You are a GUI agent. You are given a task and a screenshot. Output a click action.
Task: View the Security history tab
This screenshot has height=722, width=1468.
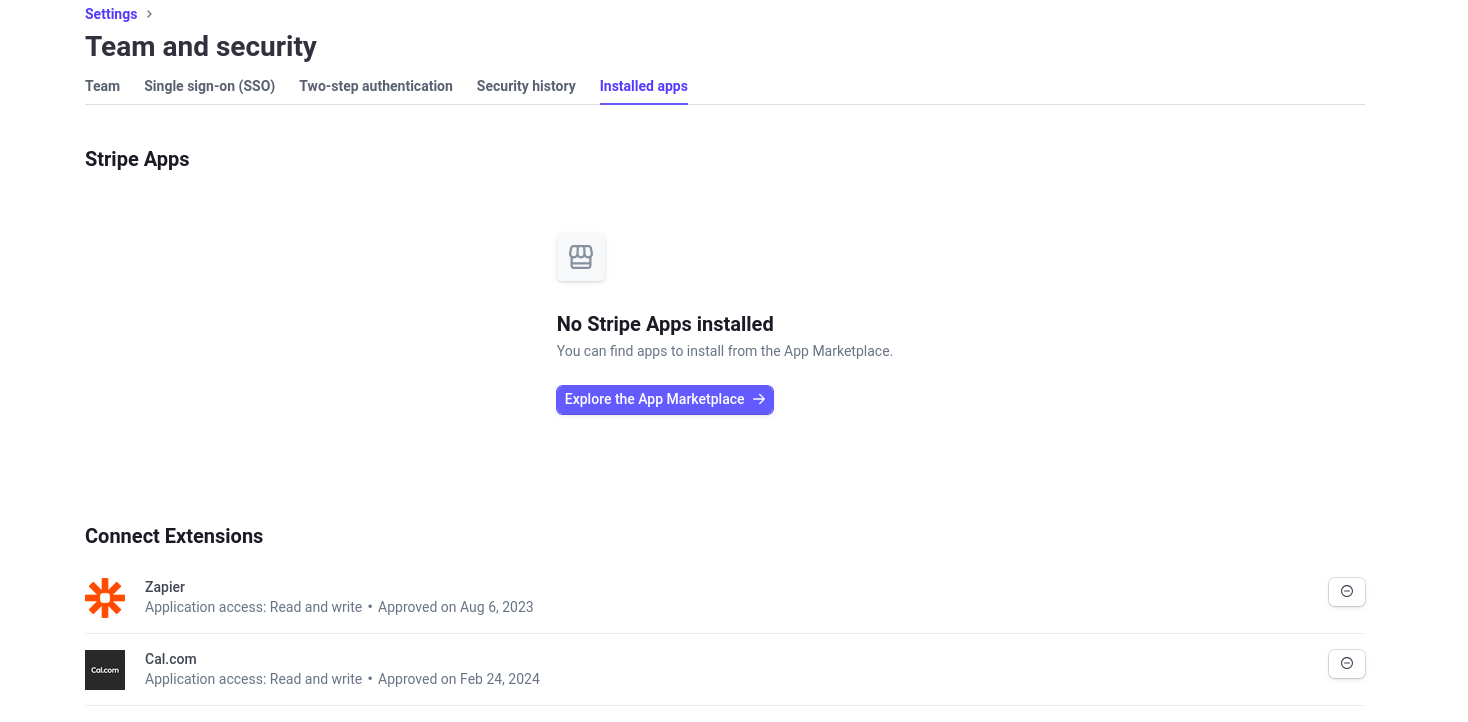tap(526, 87)
